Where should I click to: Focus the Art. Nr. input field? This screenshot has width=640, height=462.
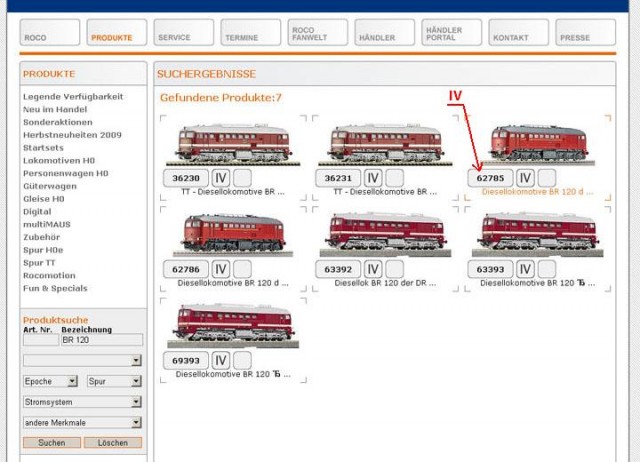click(x=41, y=340)
